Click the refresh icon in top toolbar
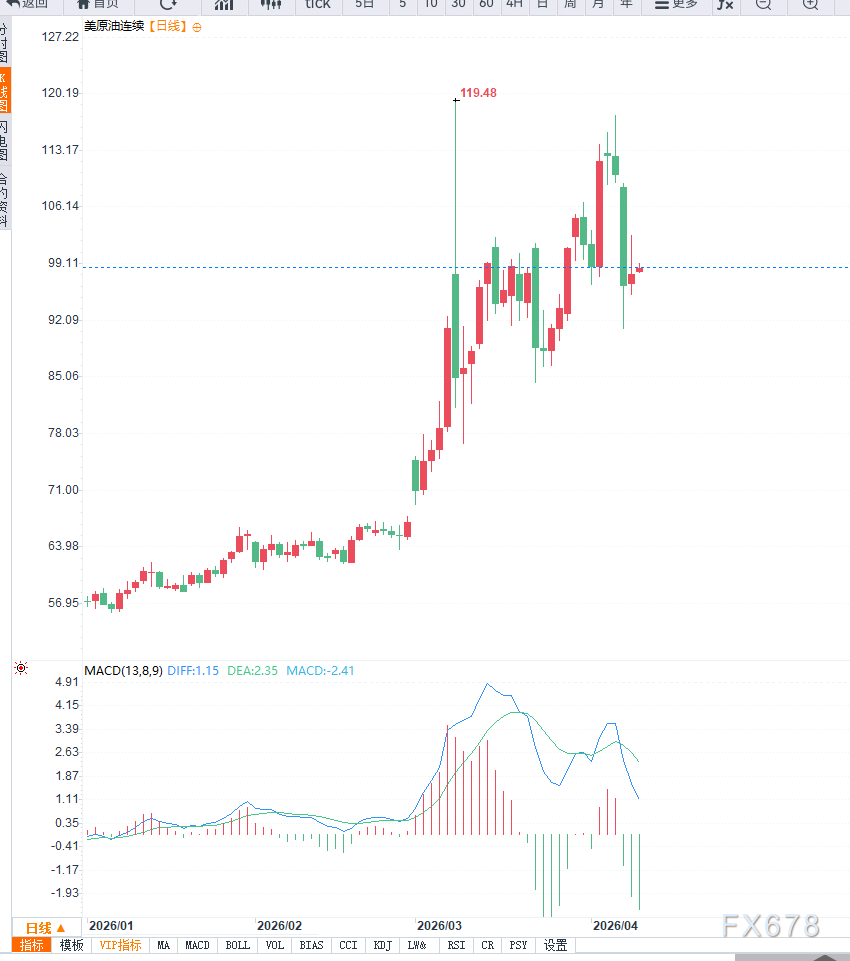850x961 pixels. coord(168,4)
